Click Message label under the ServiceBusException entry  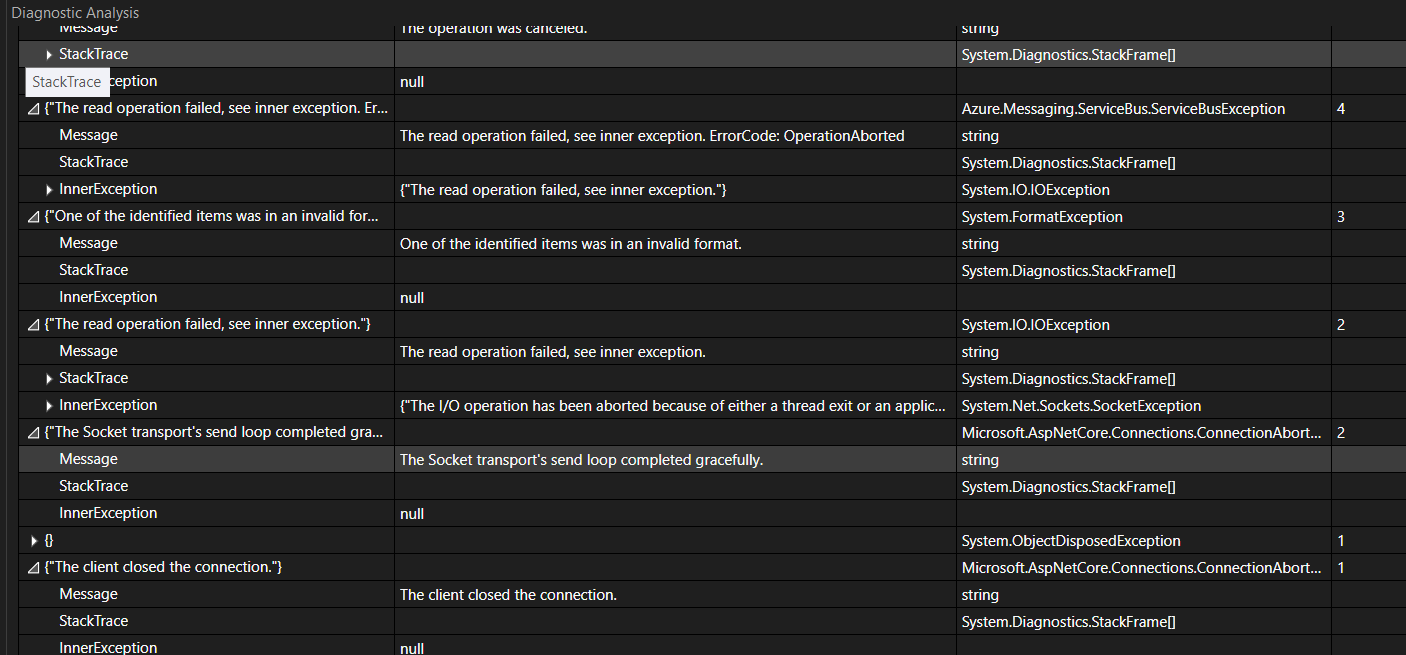pos(88,136)
